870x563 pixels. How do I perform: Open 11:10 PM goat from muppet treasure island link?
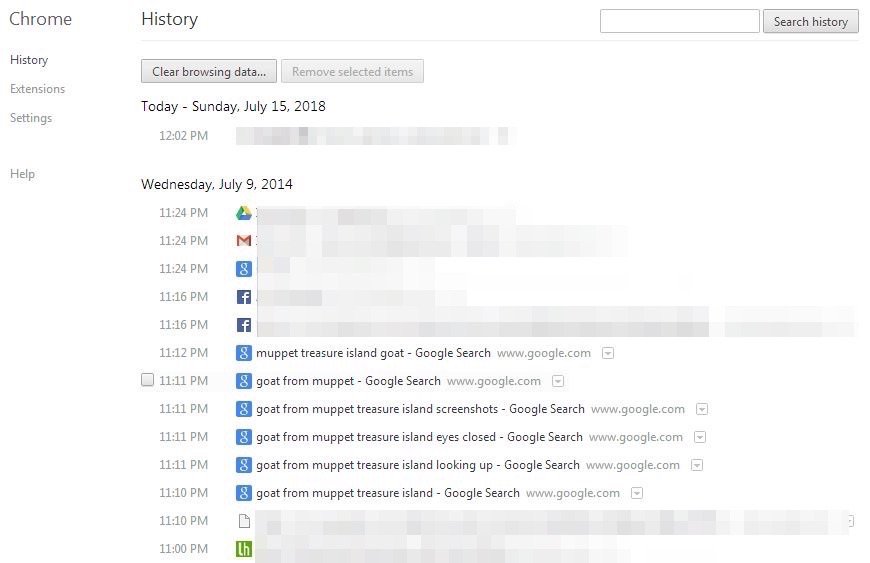(x=388, y=493)
